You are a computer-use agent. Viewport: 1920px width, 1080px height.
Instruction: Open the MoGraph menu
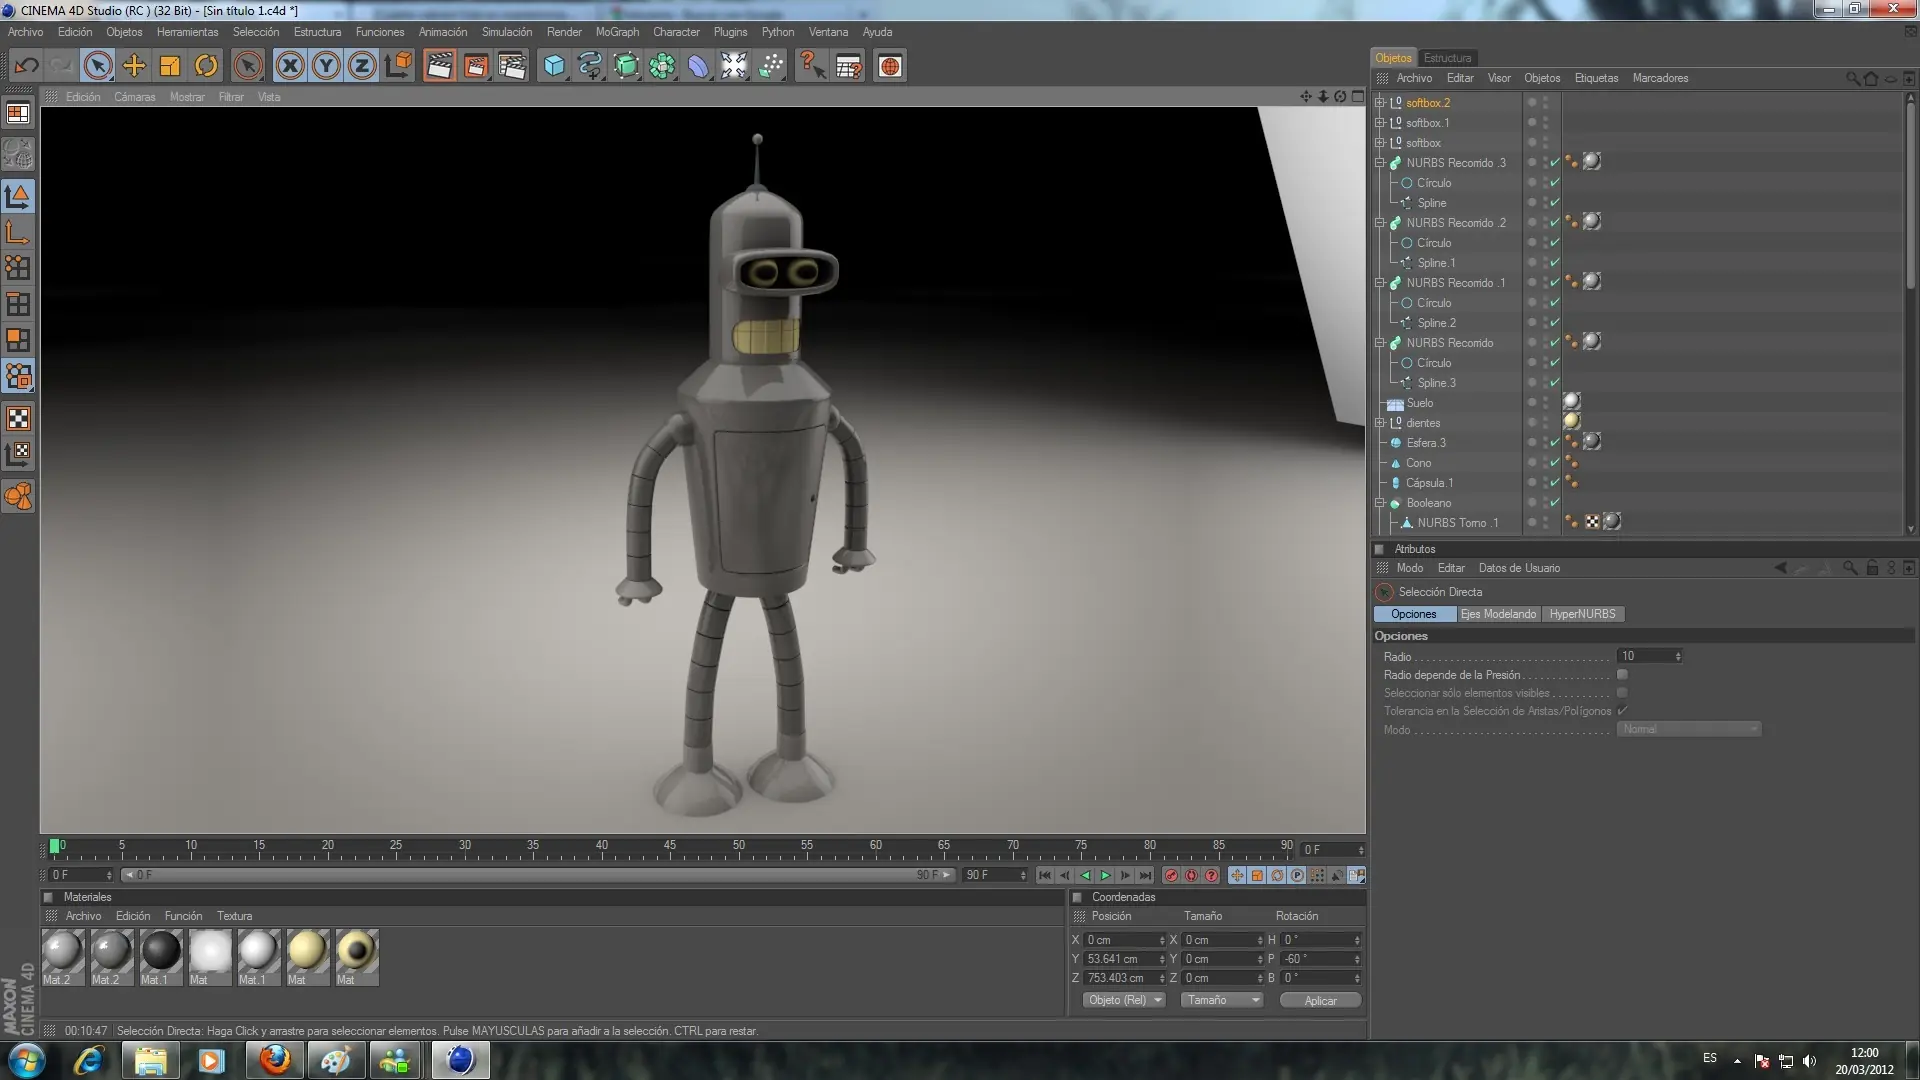(617, 32)
